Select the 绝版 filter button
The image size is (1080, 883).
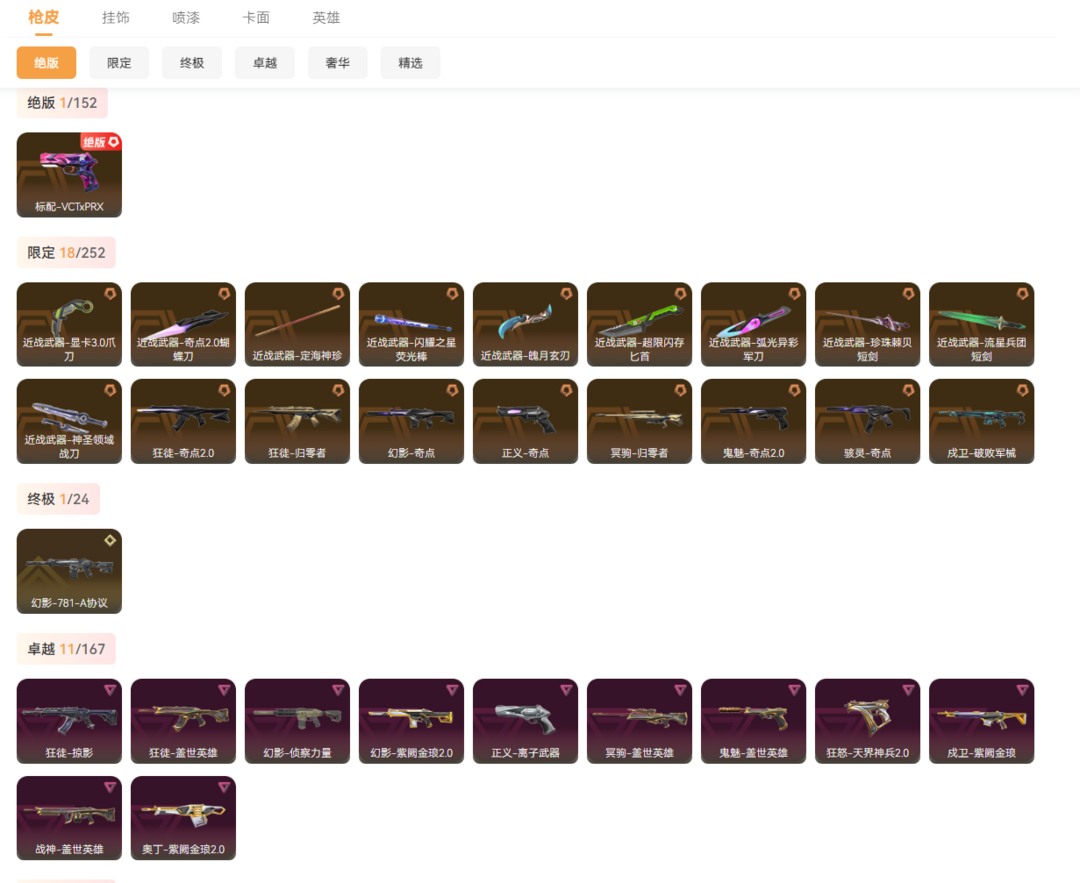pyautogui.click(x=46, y=63)
